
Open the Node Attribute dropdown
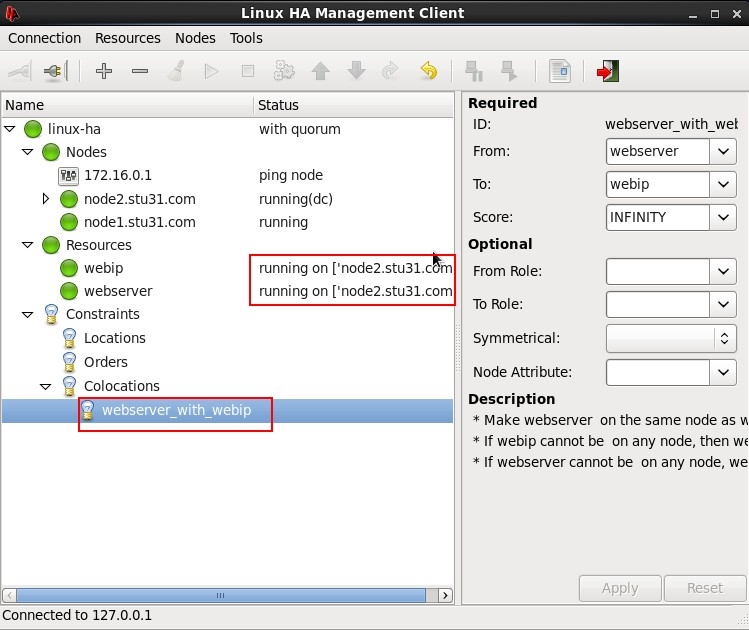[723, 372]
